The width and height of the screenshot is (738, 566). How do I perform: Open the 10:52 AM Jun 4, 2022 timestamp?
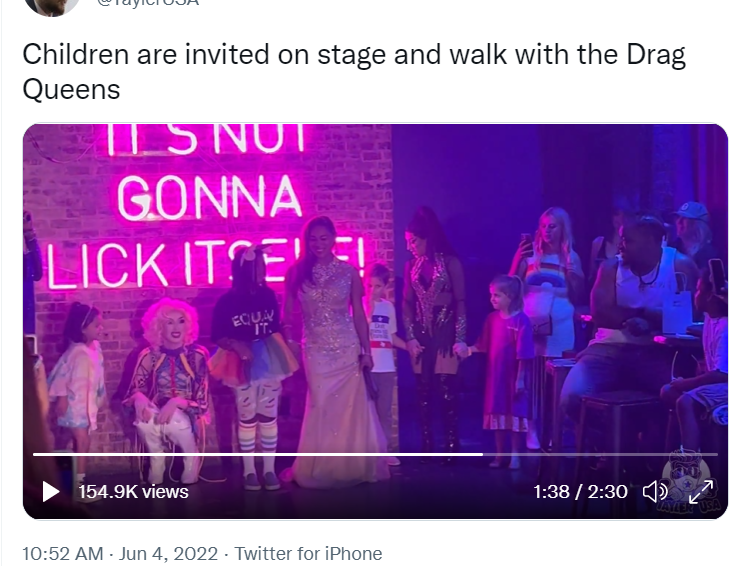point(120,553)
